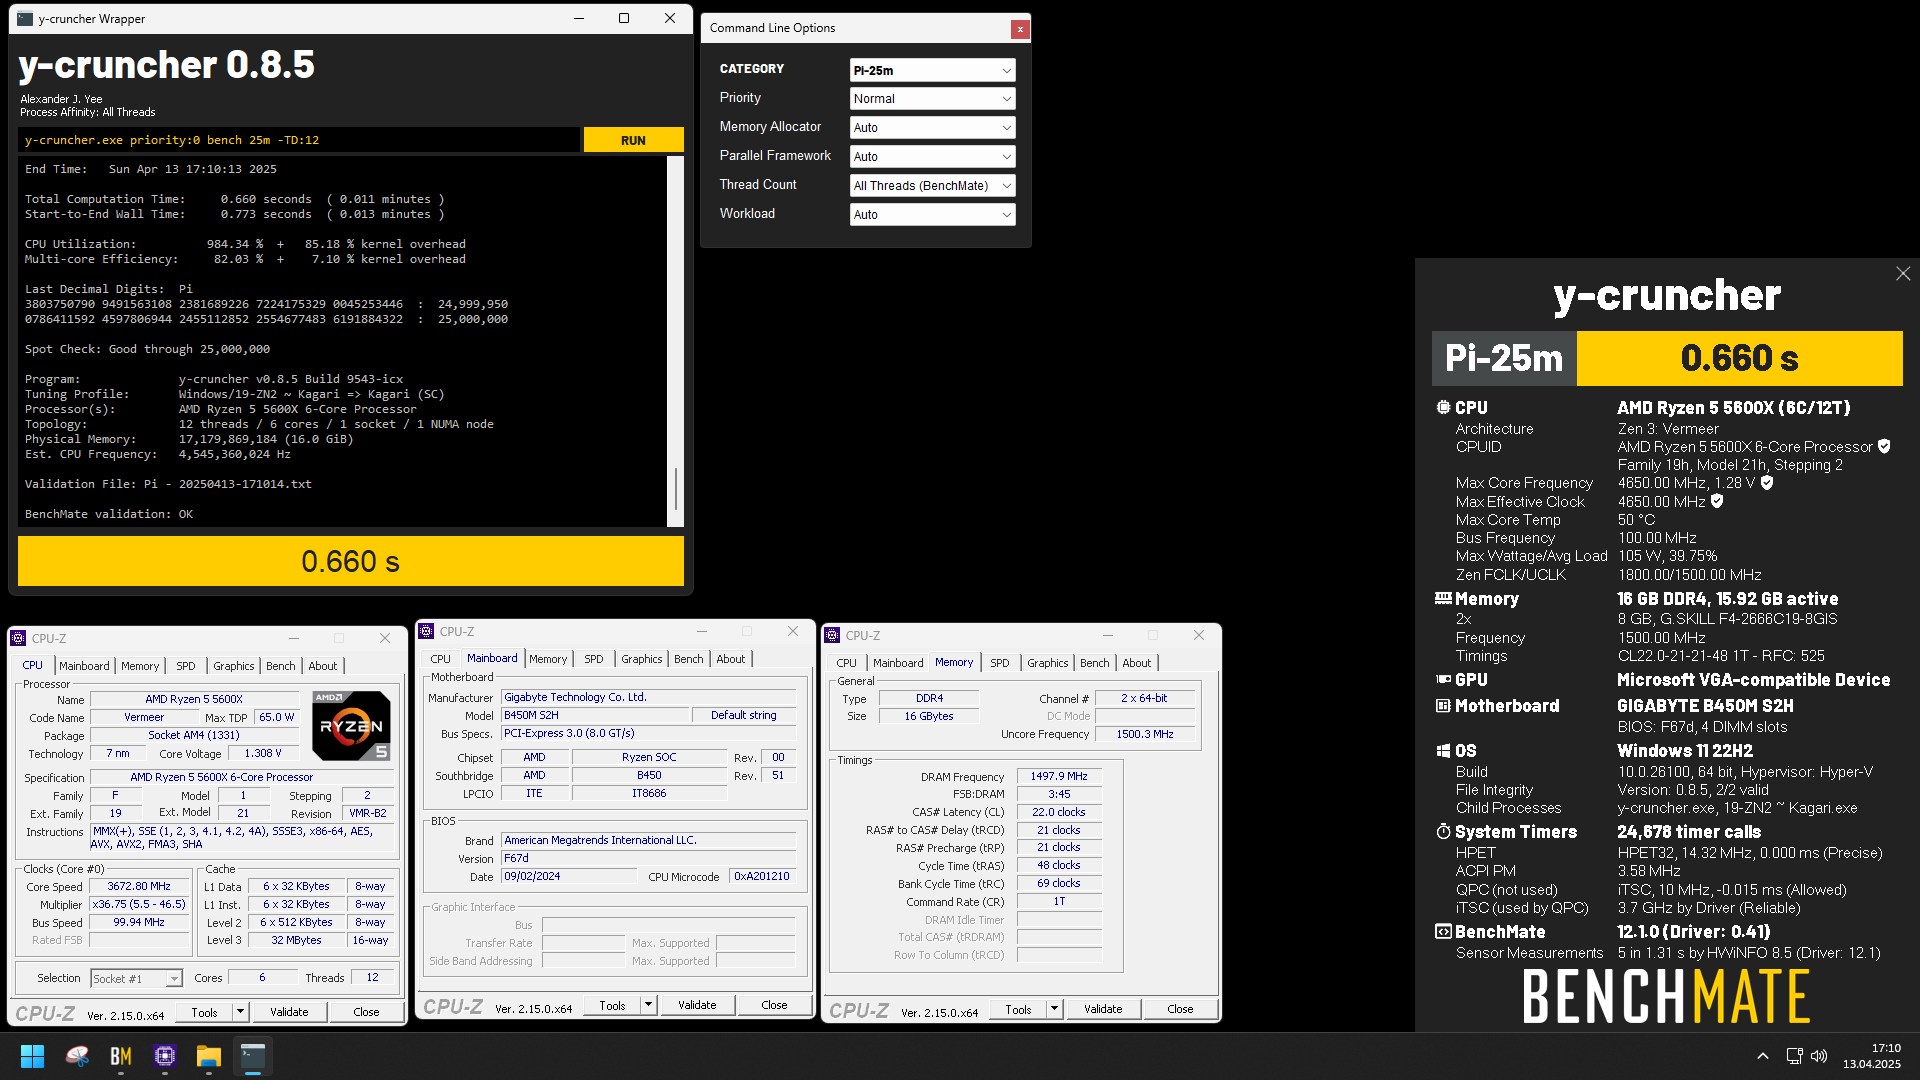Click Close button in middle CPU-Z window
The width and height of the screenshot is (1920, 1080).
click(774, 1006)
